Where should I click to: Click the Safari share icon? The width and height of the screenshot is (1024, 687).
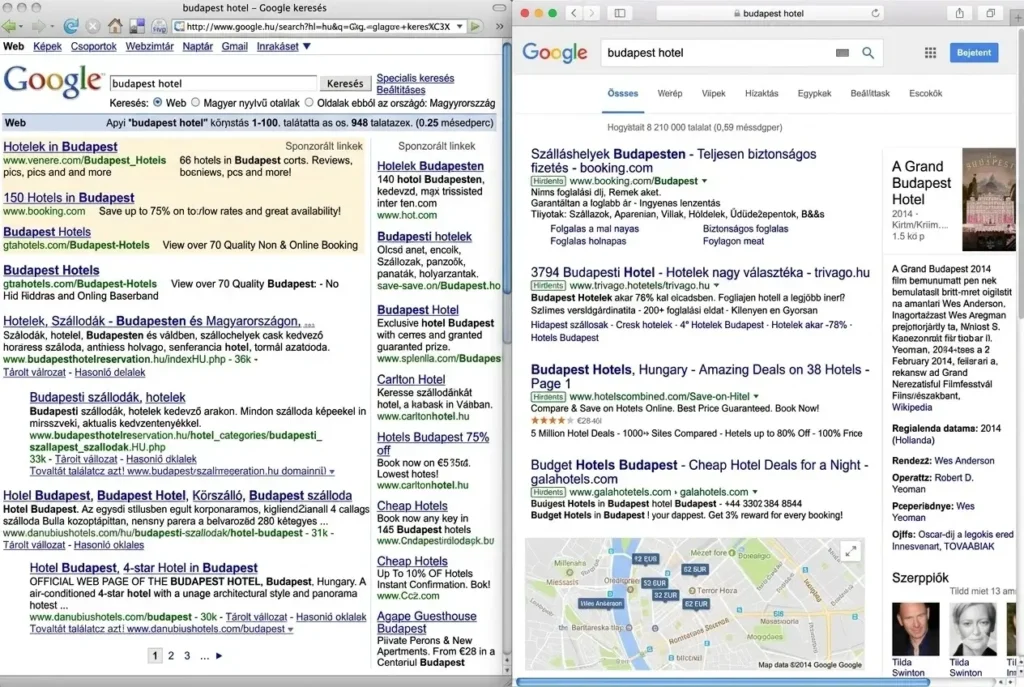[959, 13]
